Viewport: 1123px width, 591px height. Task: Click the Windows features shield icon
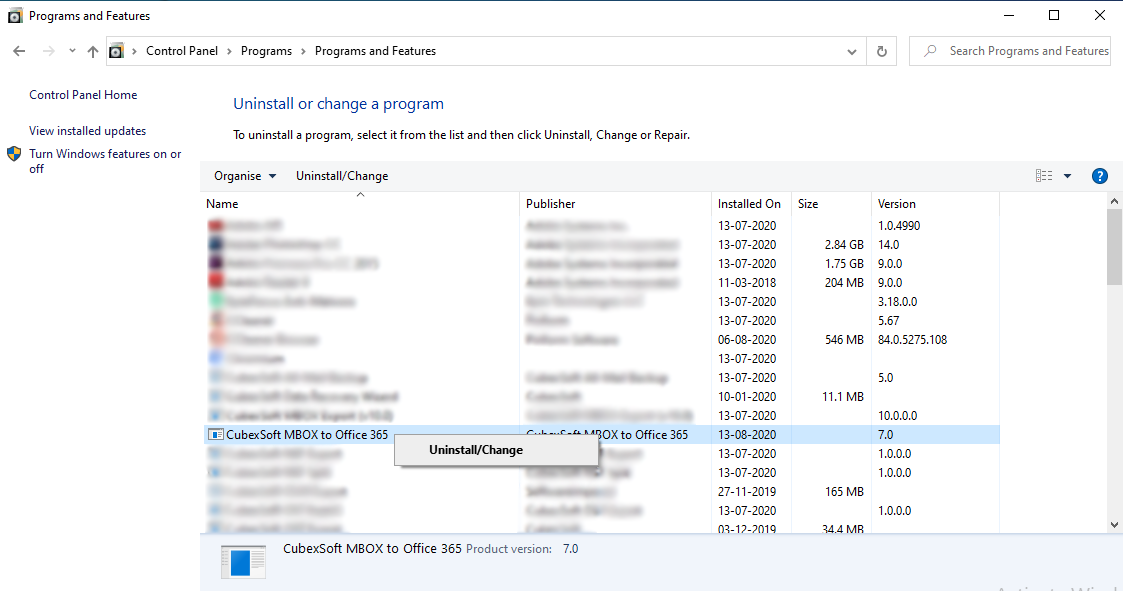[14, 154]
